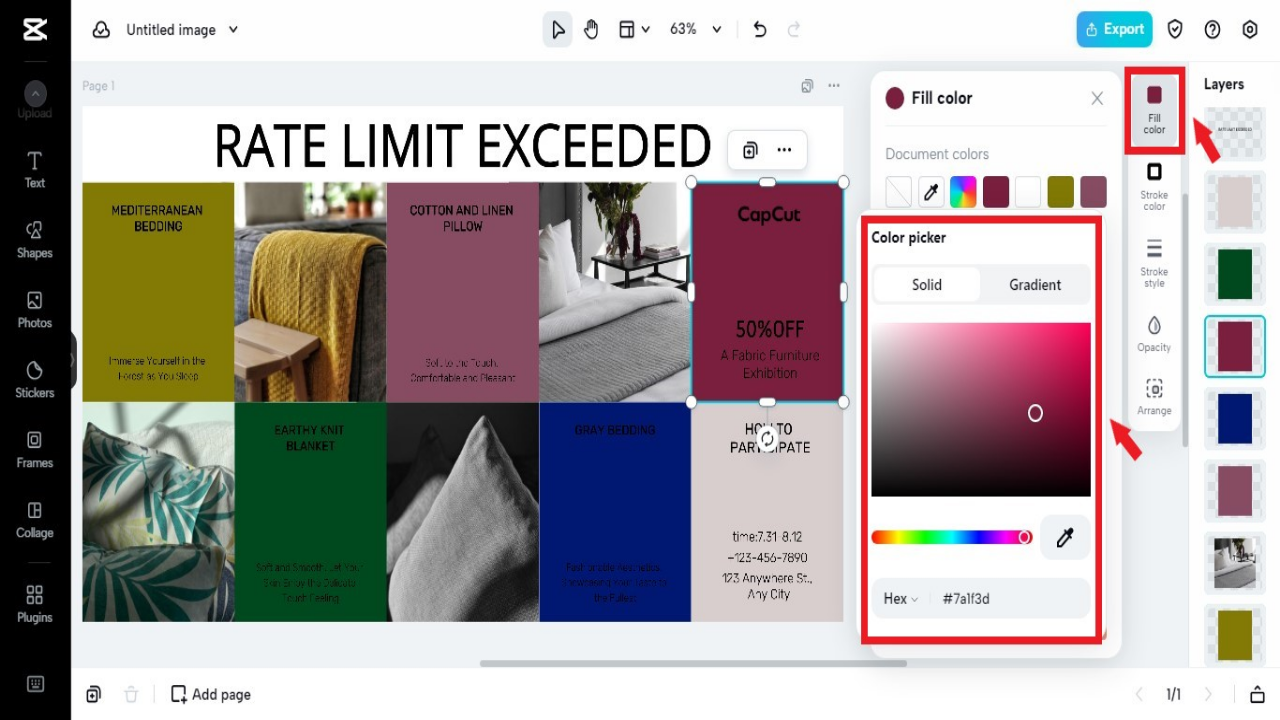Screen dimensions: 1280x720
Task: Select the Solid color tab
Action: (x=926, y=284)
